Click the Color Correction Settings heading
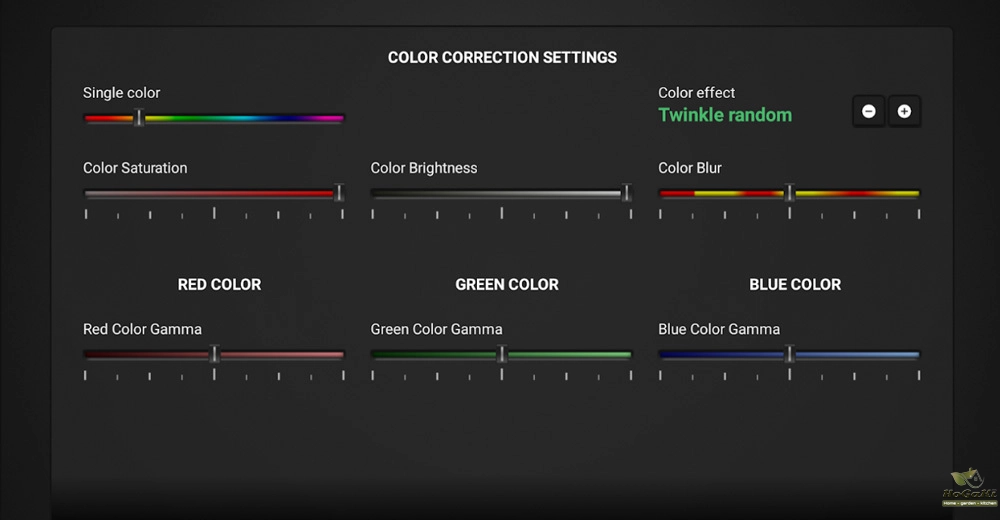The height and width of the screenshot is (520, 1000). (x=502, y=57)
